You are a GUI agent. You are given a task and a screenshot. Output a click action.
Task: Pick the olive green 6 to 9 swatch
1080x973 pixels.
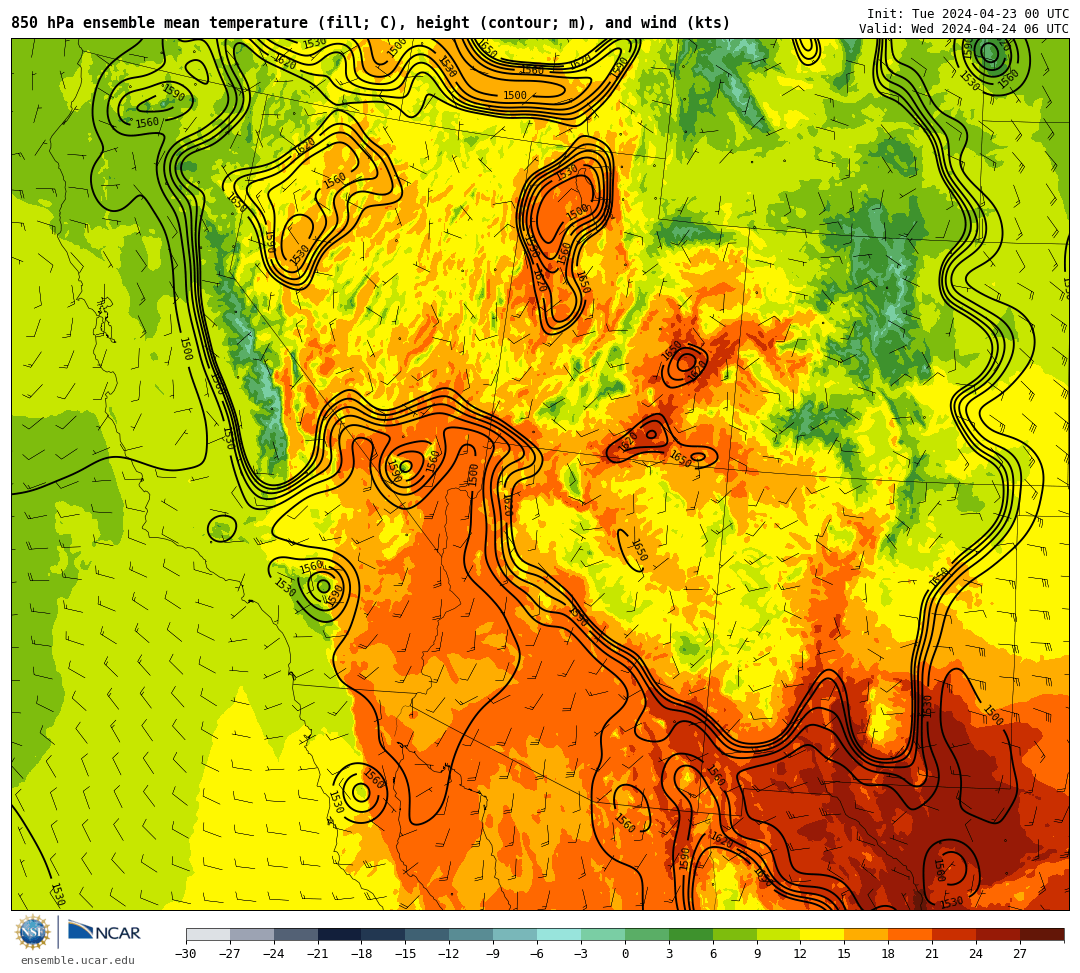tap(735, 934)
